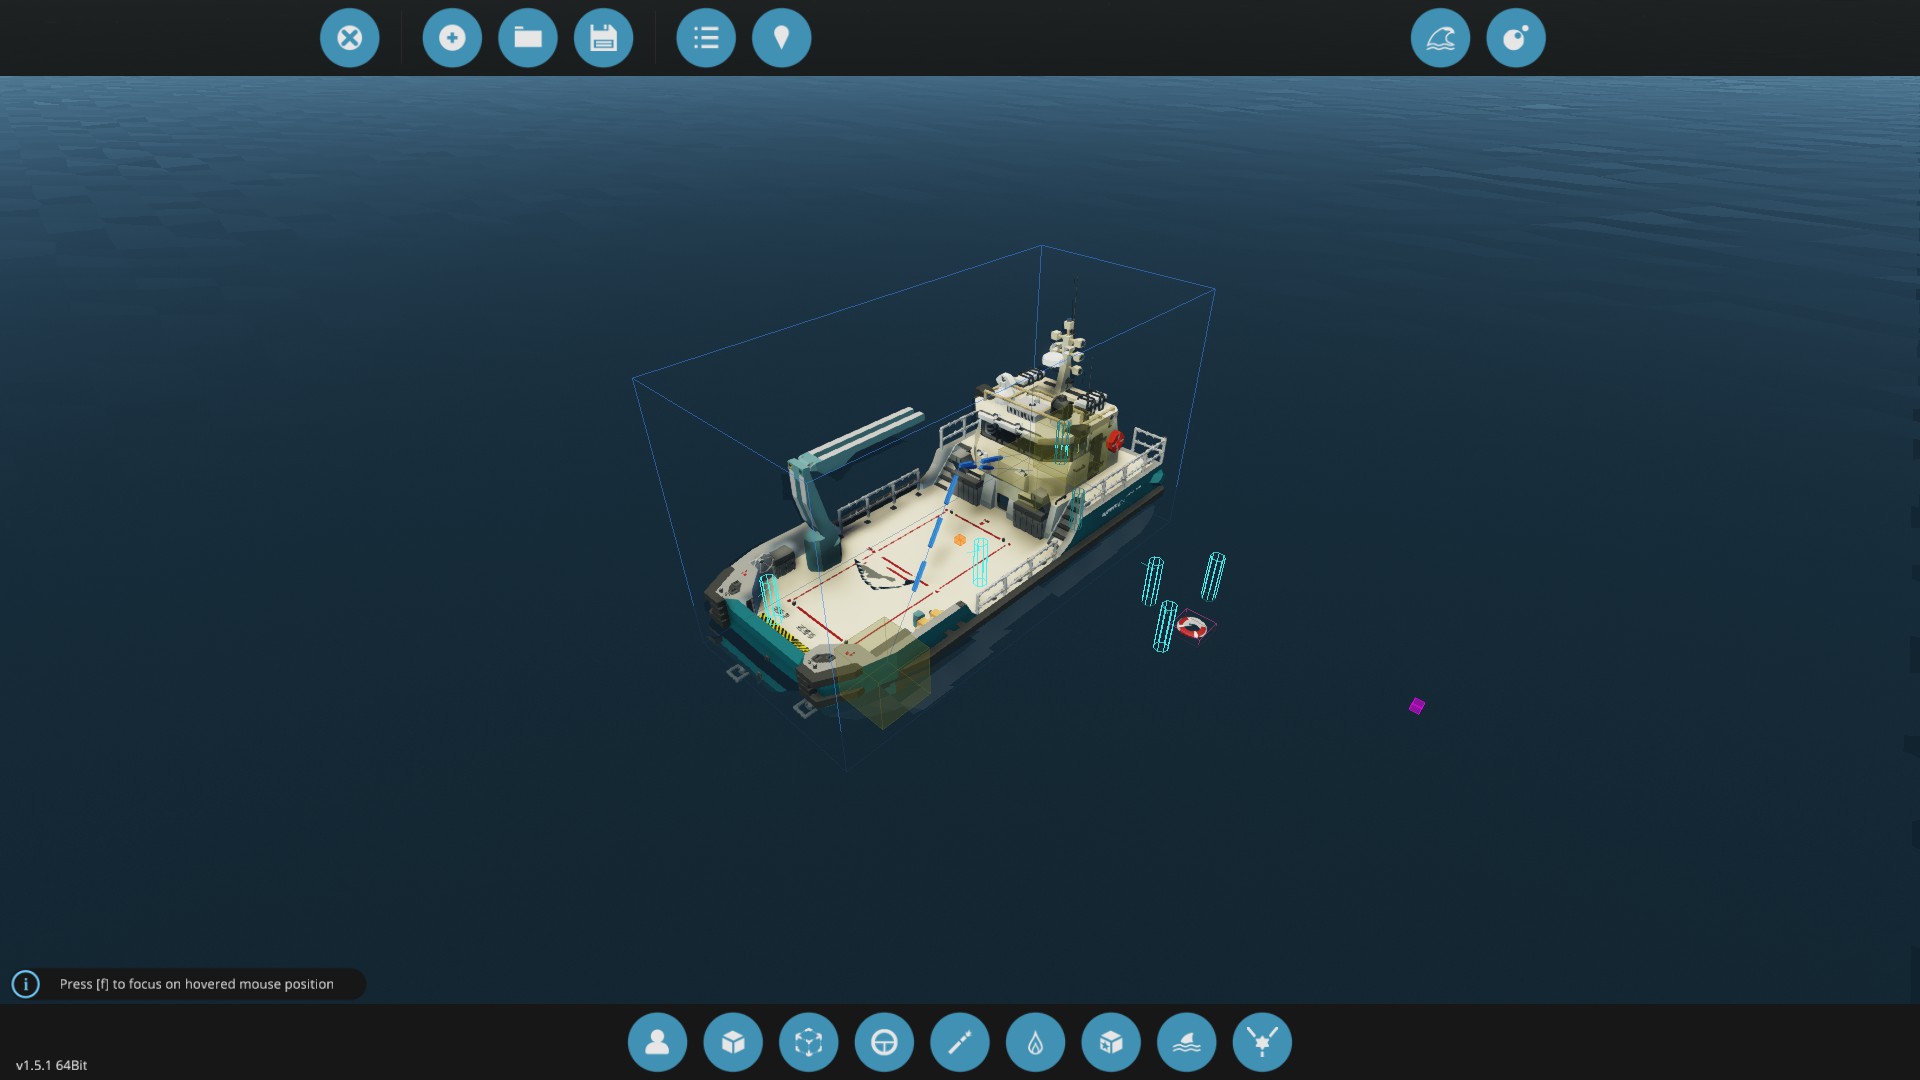Click the Y-shaped star connector icon

tap(1262, 1042)
